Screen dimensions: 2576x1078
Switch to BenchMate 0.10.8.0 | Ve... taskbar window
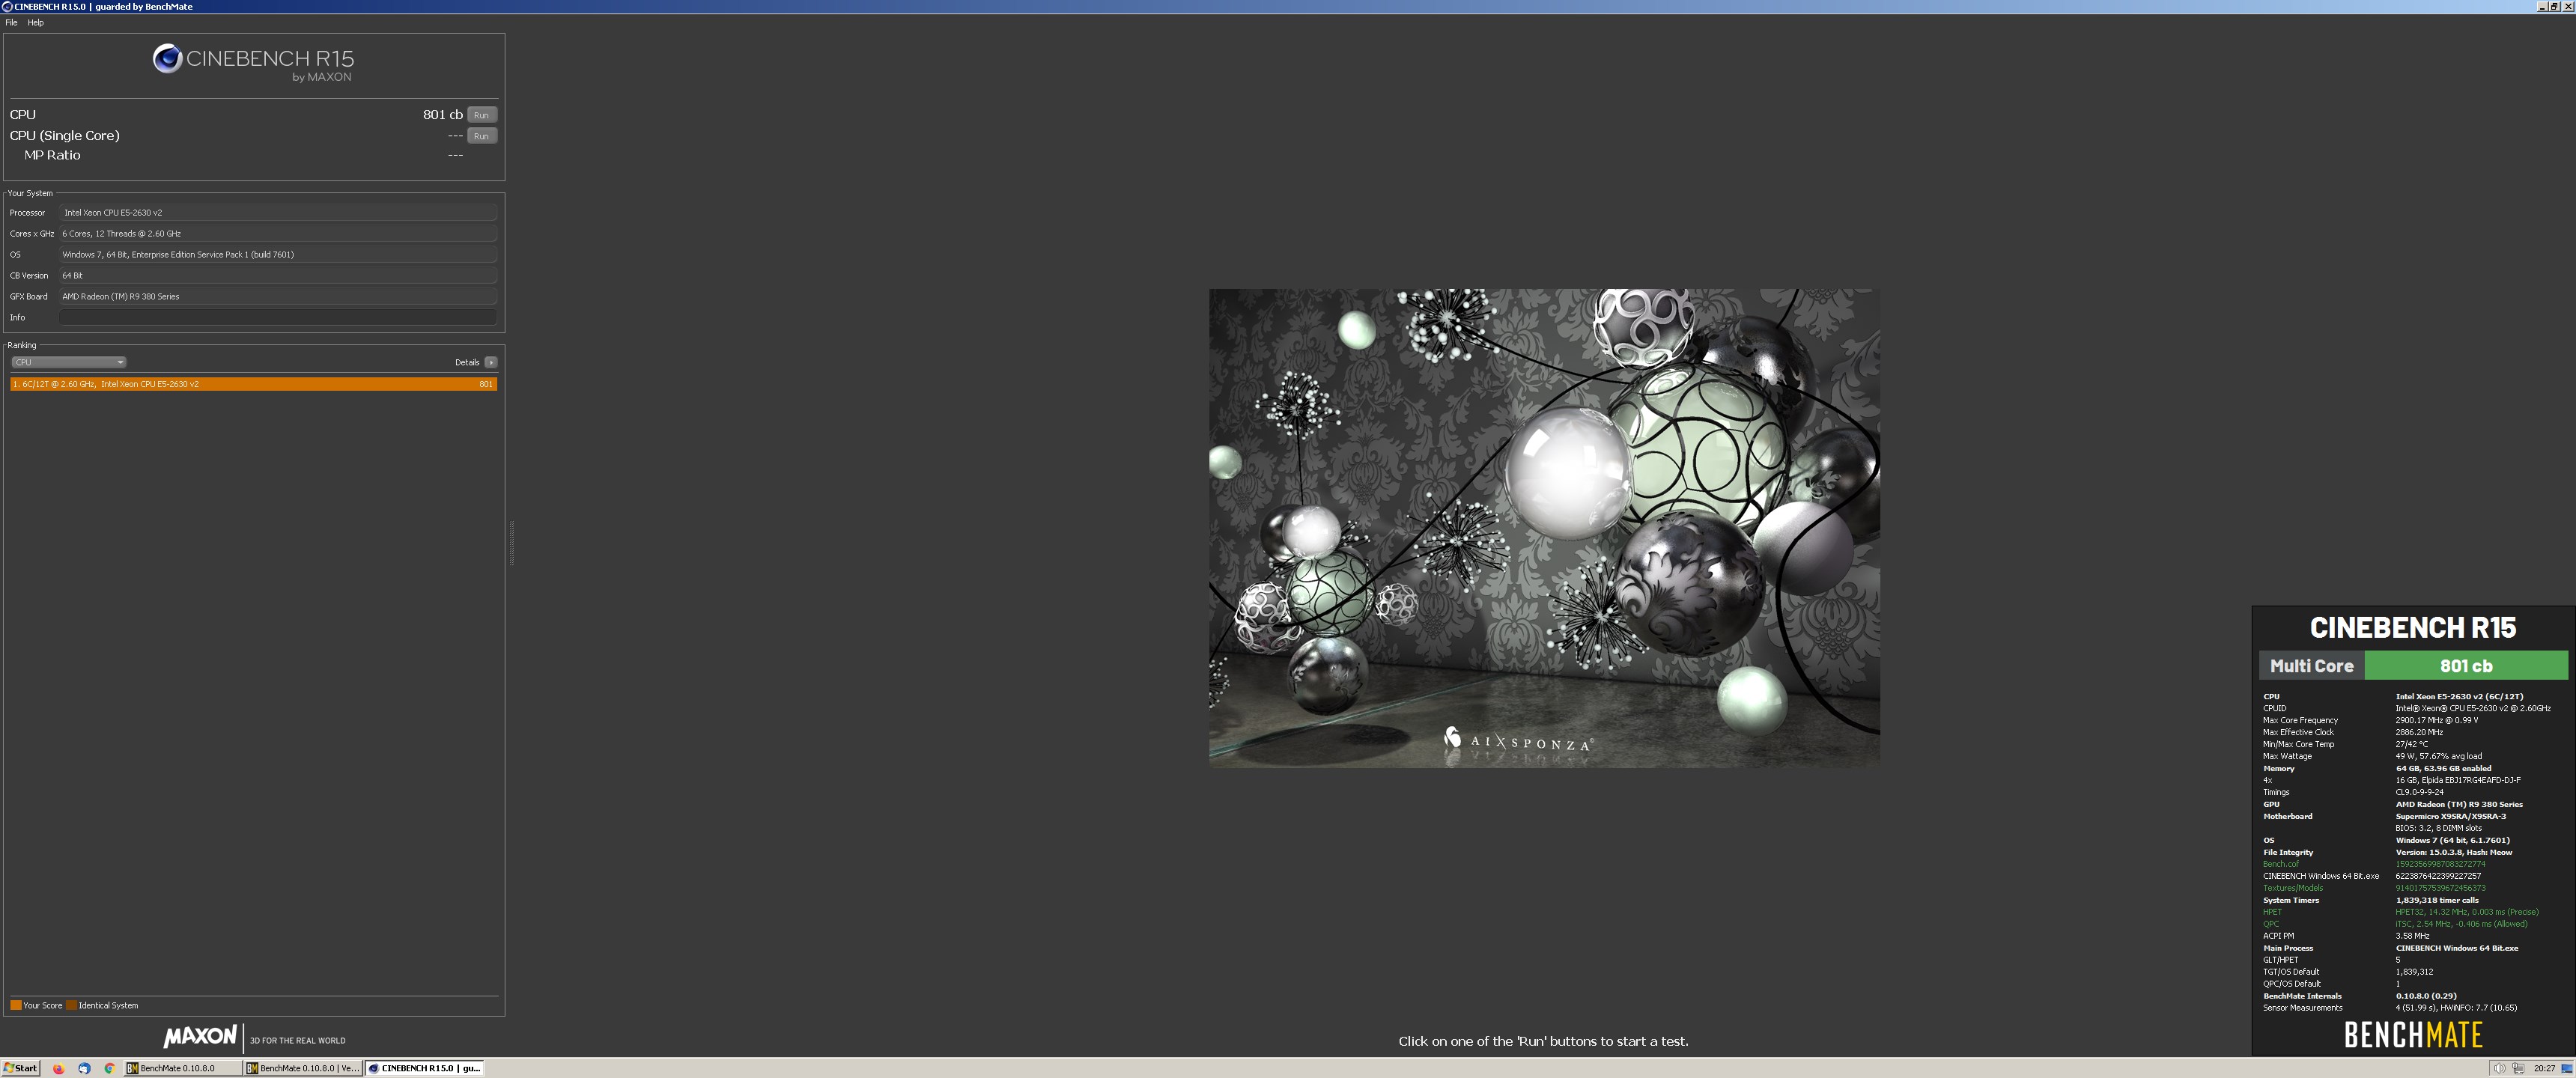coord(303,1068)
